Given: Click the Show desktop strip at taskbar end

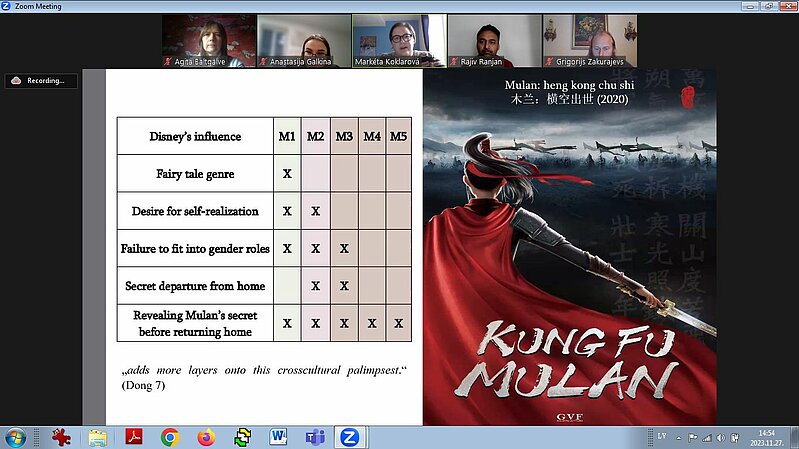Looking at the screenshot, I should 795,437.
